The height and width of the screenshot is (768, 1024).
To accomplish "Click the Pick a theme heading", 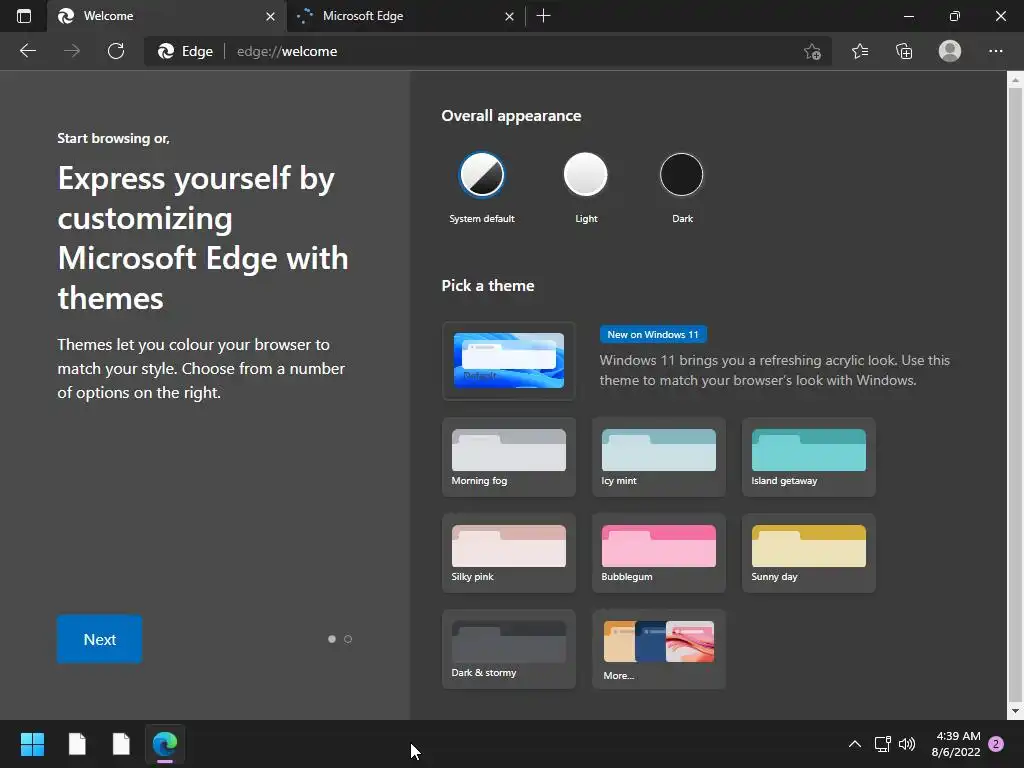I will [488, 286].
